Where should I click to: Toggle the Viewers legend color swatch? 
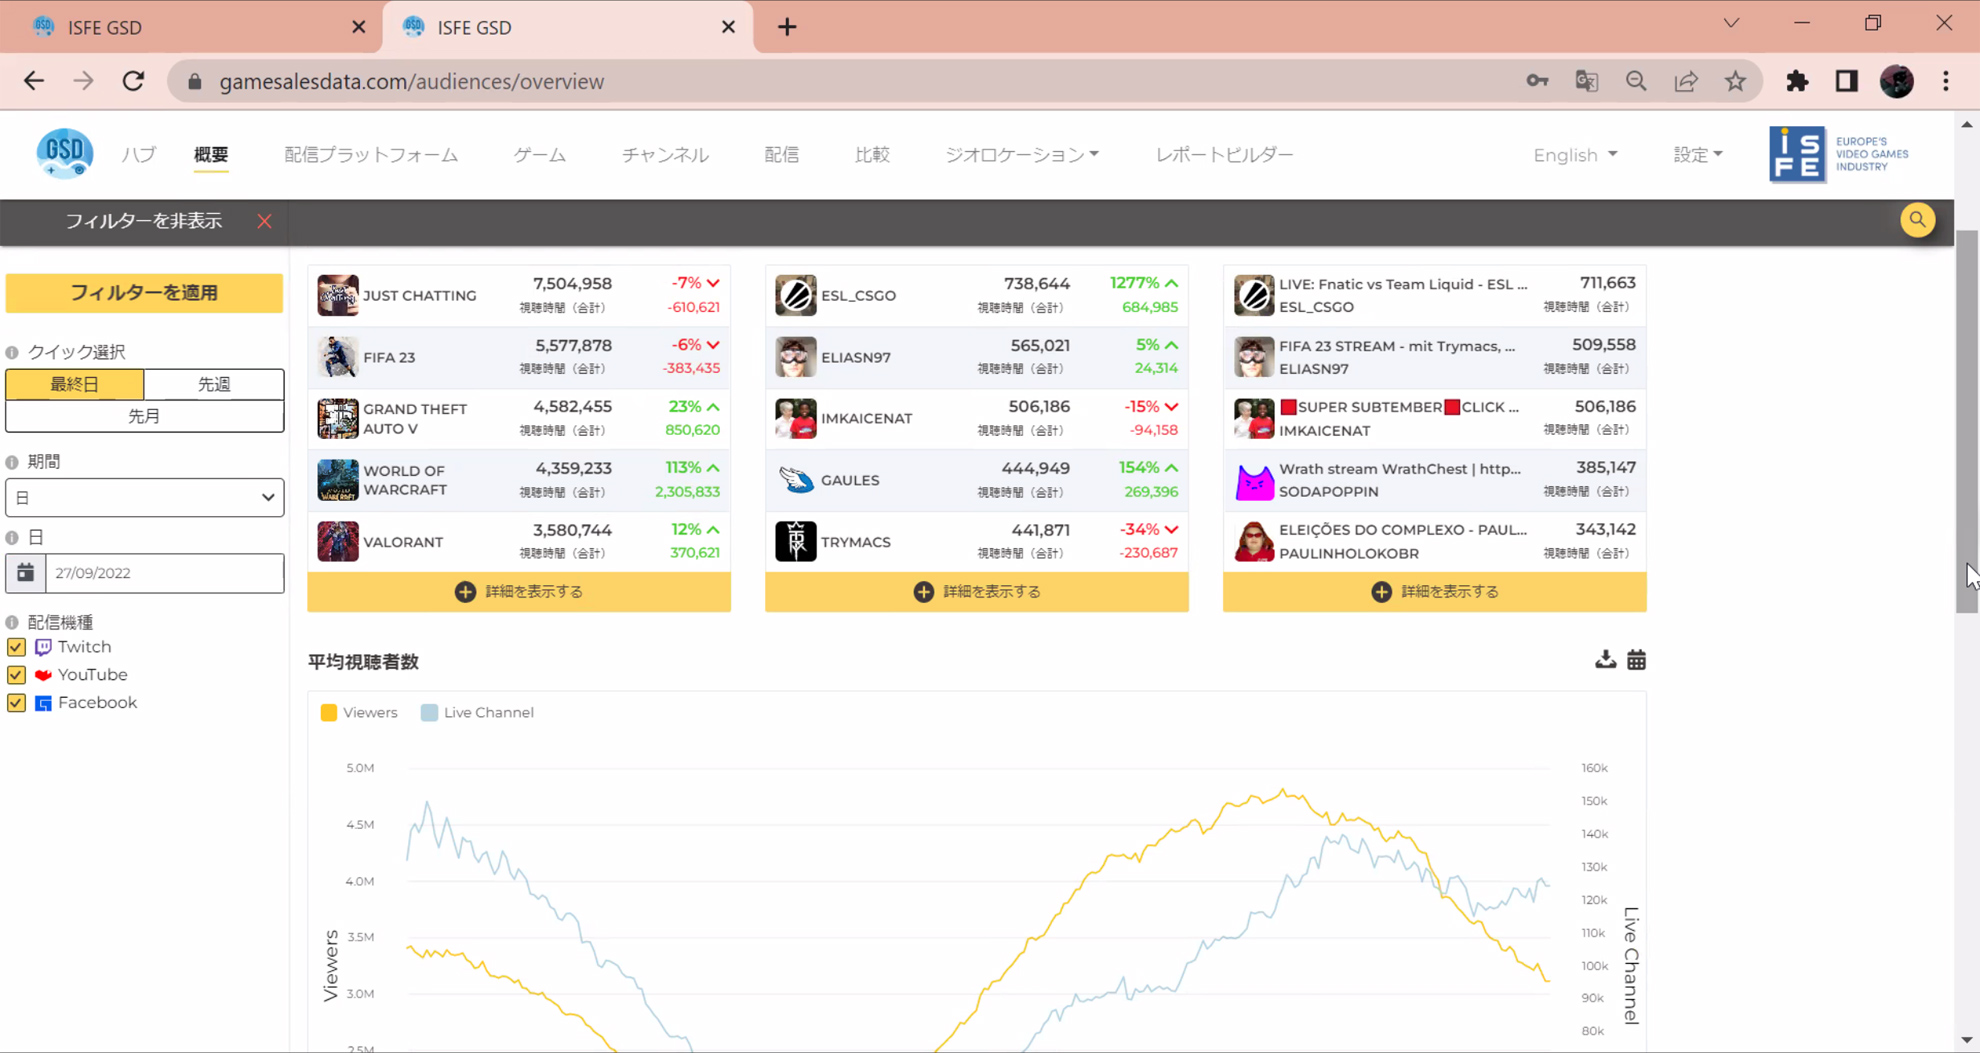point(329,713)
